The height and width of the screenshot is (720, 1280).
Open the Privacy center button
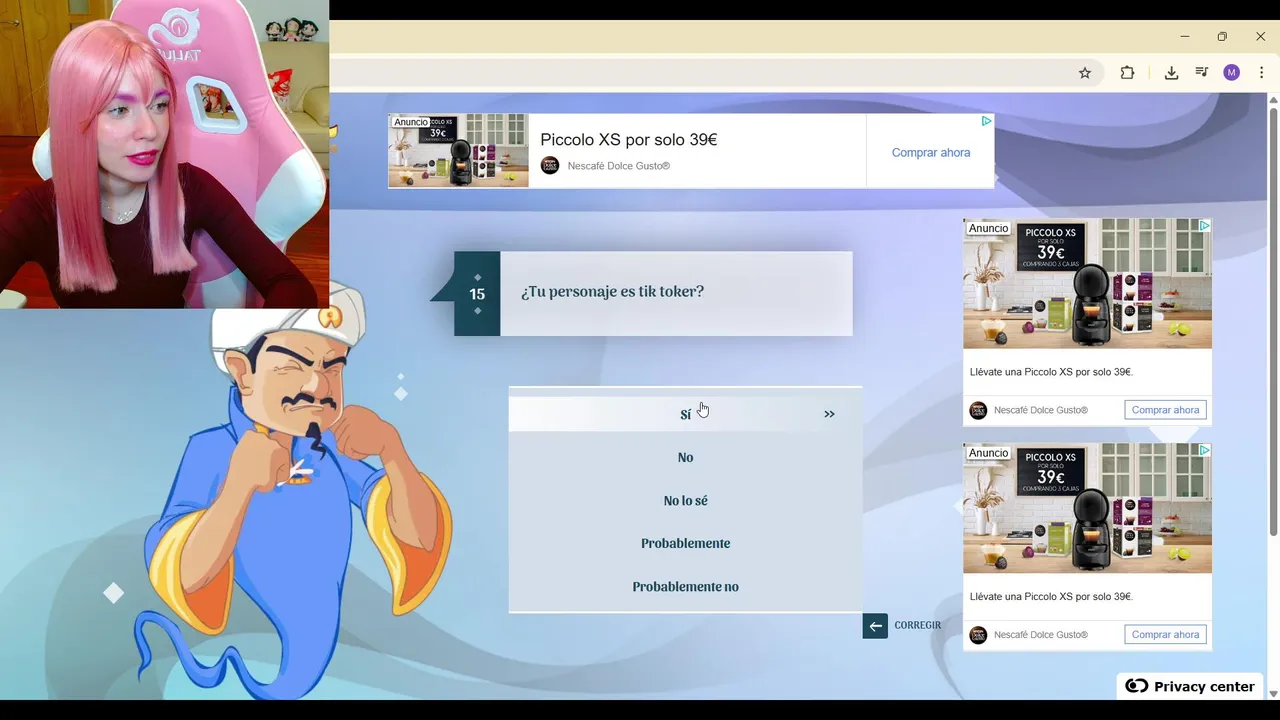pyautogui.click(x=1190, y=686)
